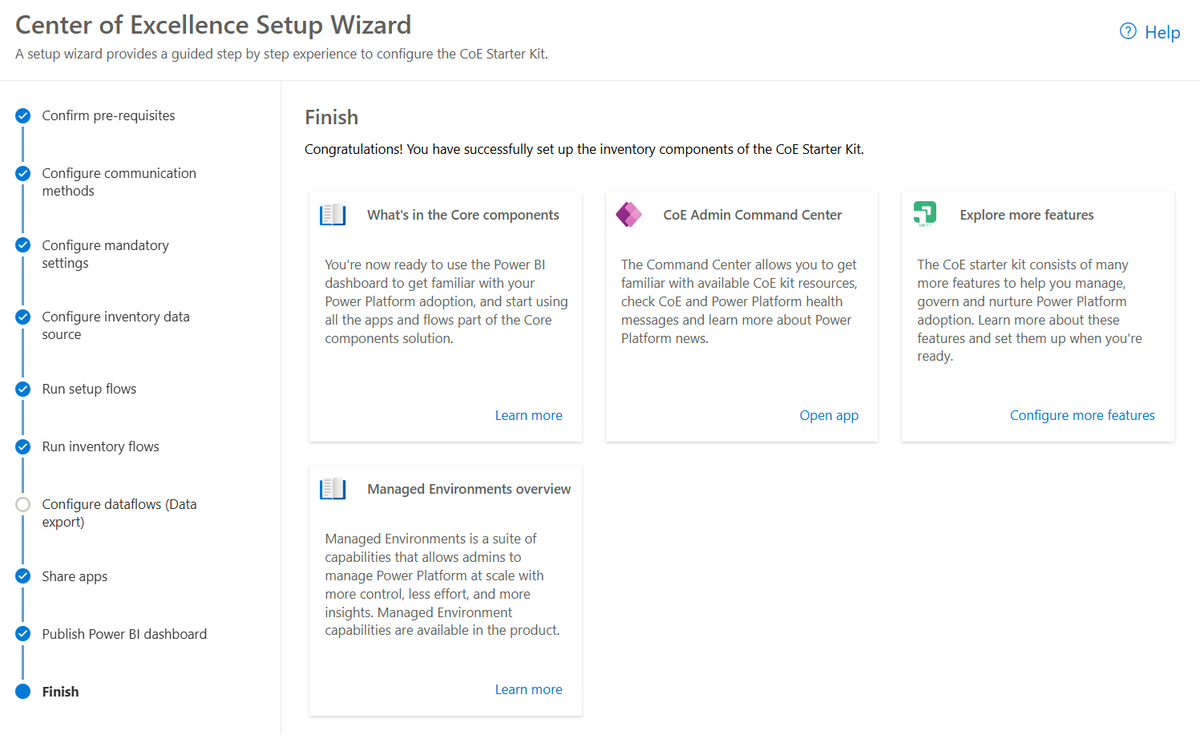Select the filled Finish step circle

click(x=23, y=692)
